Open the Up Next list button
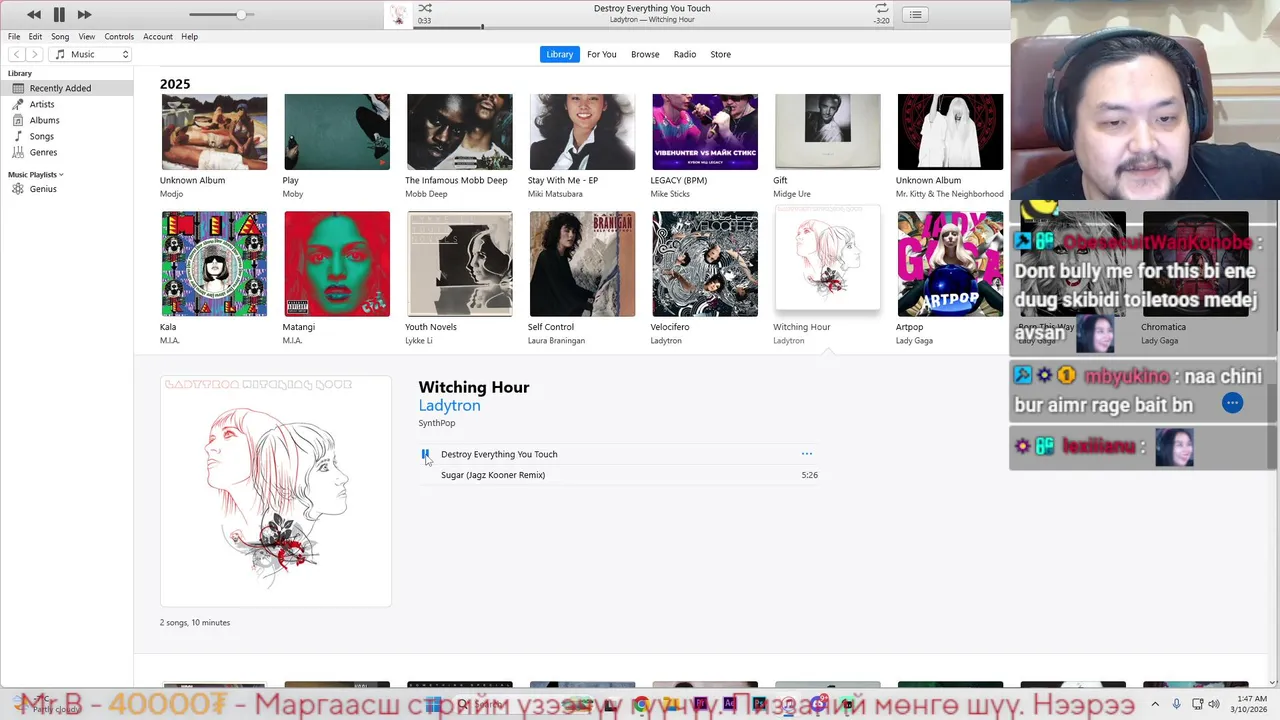 tap(915, 14)
